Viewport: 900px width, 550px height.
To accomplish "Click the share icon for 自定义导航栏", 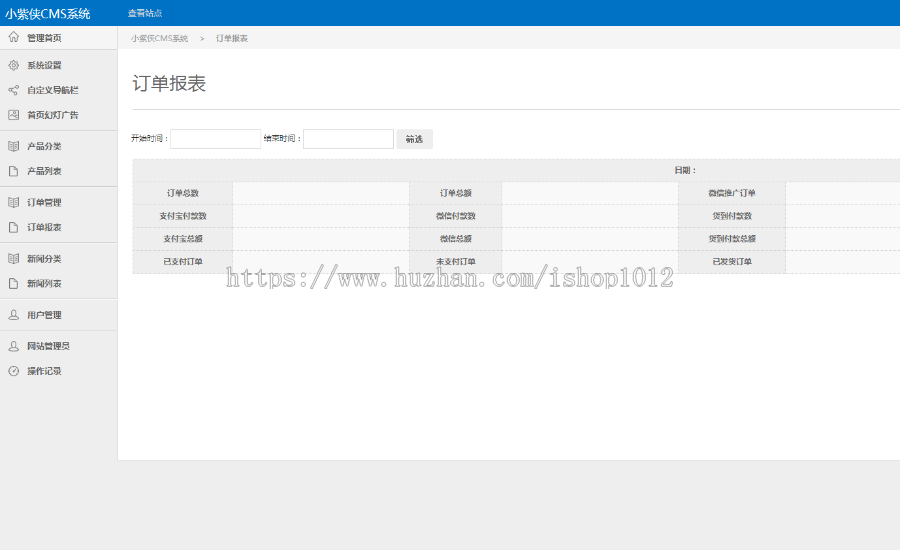I will coord(13,90).
